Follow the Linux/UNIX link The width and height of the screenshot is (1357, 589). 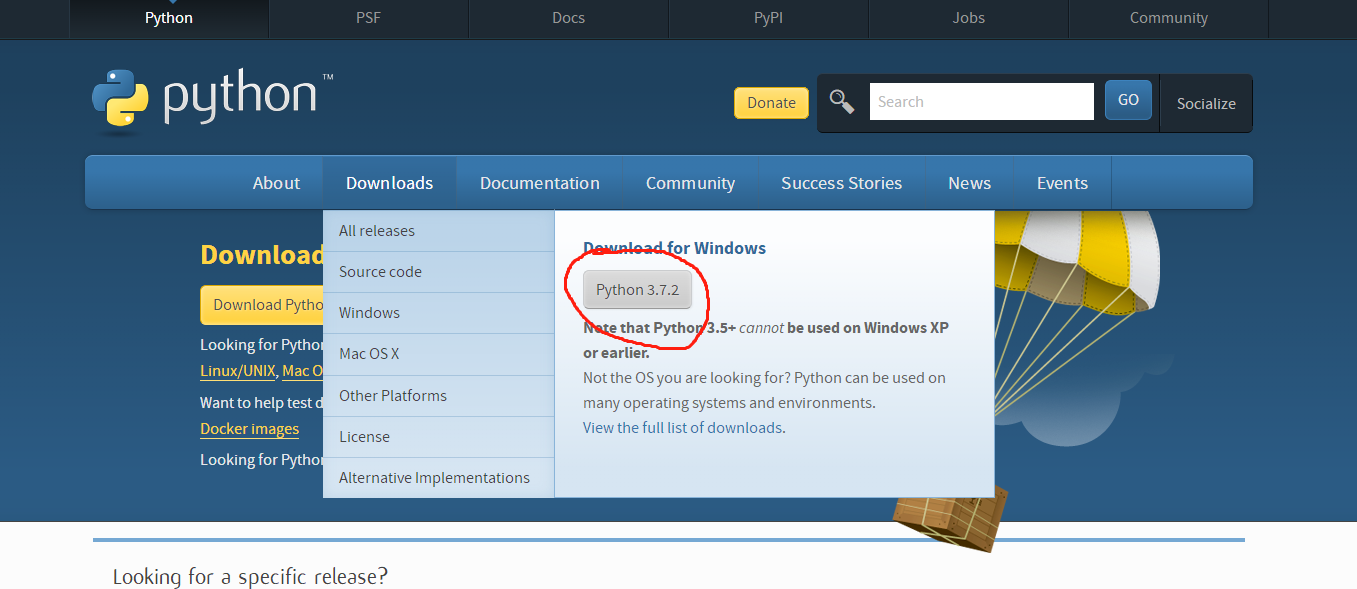(238, 371)
